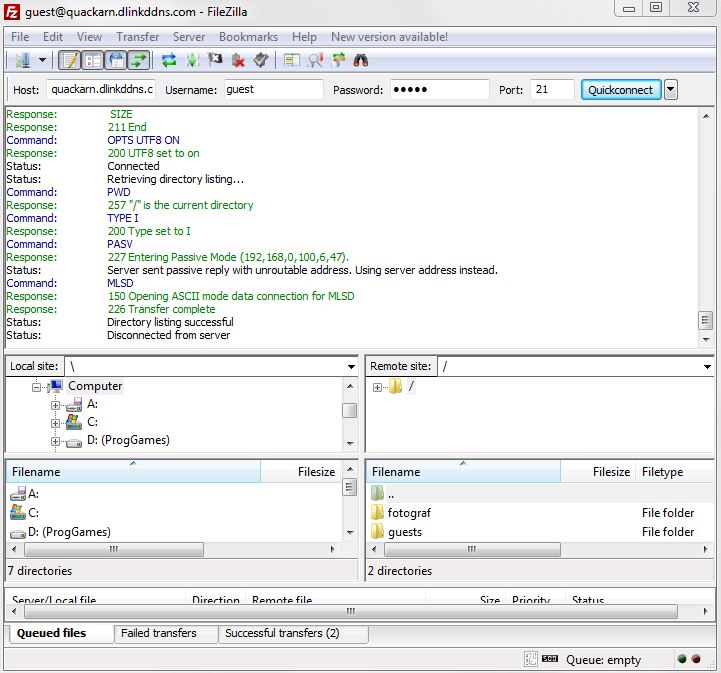Expand the remote root / folder node
The height and width of the screenshot is (673, 721).
pos(377,387)
